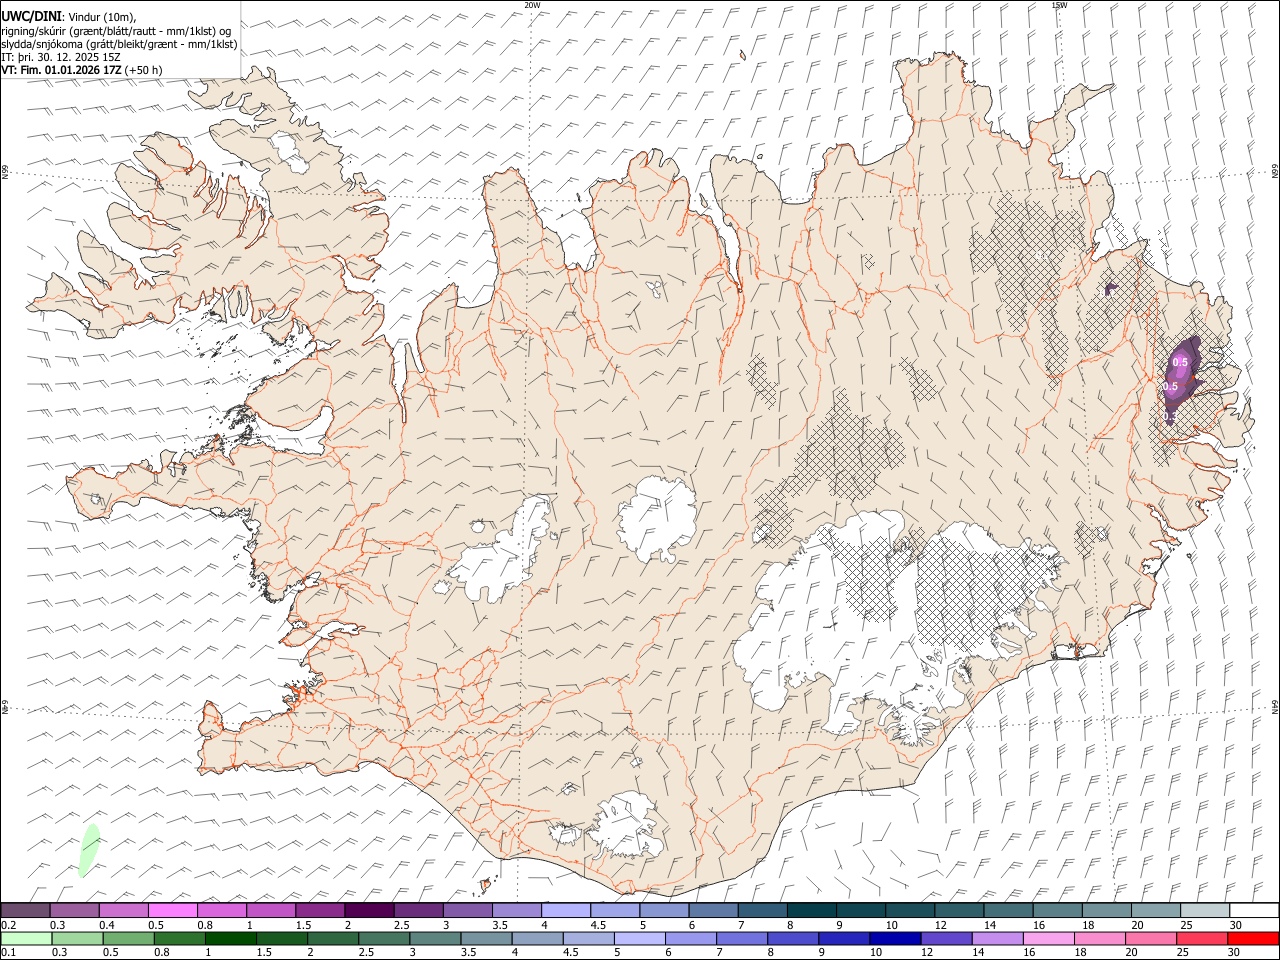
Task: Click the 0.2–0.3 purple swatch in upper legend row
Action: tap(25, 911)
